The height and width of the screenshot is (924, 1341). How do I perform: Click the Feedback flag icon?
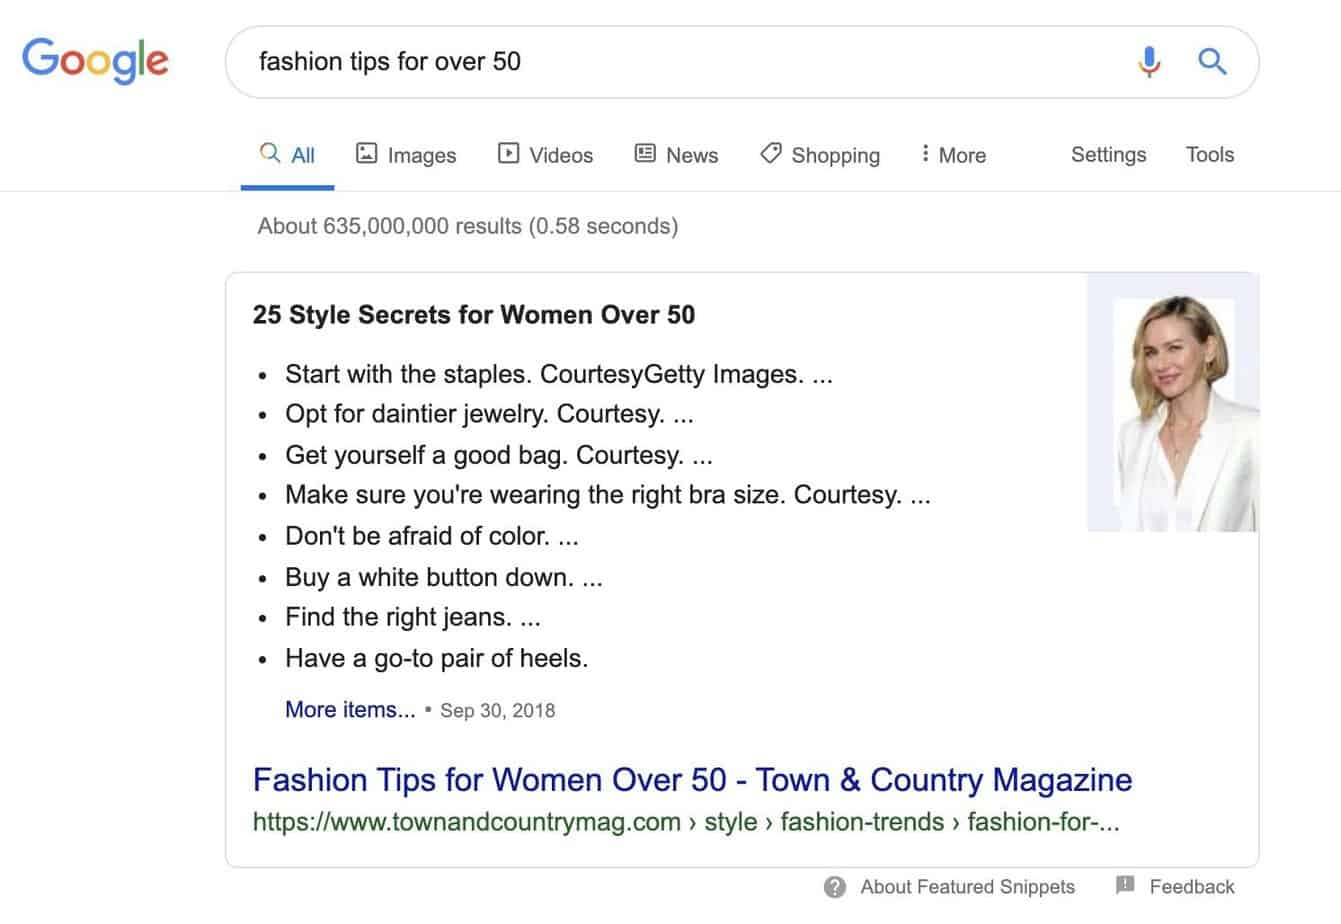(x=1125, y=886)
